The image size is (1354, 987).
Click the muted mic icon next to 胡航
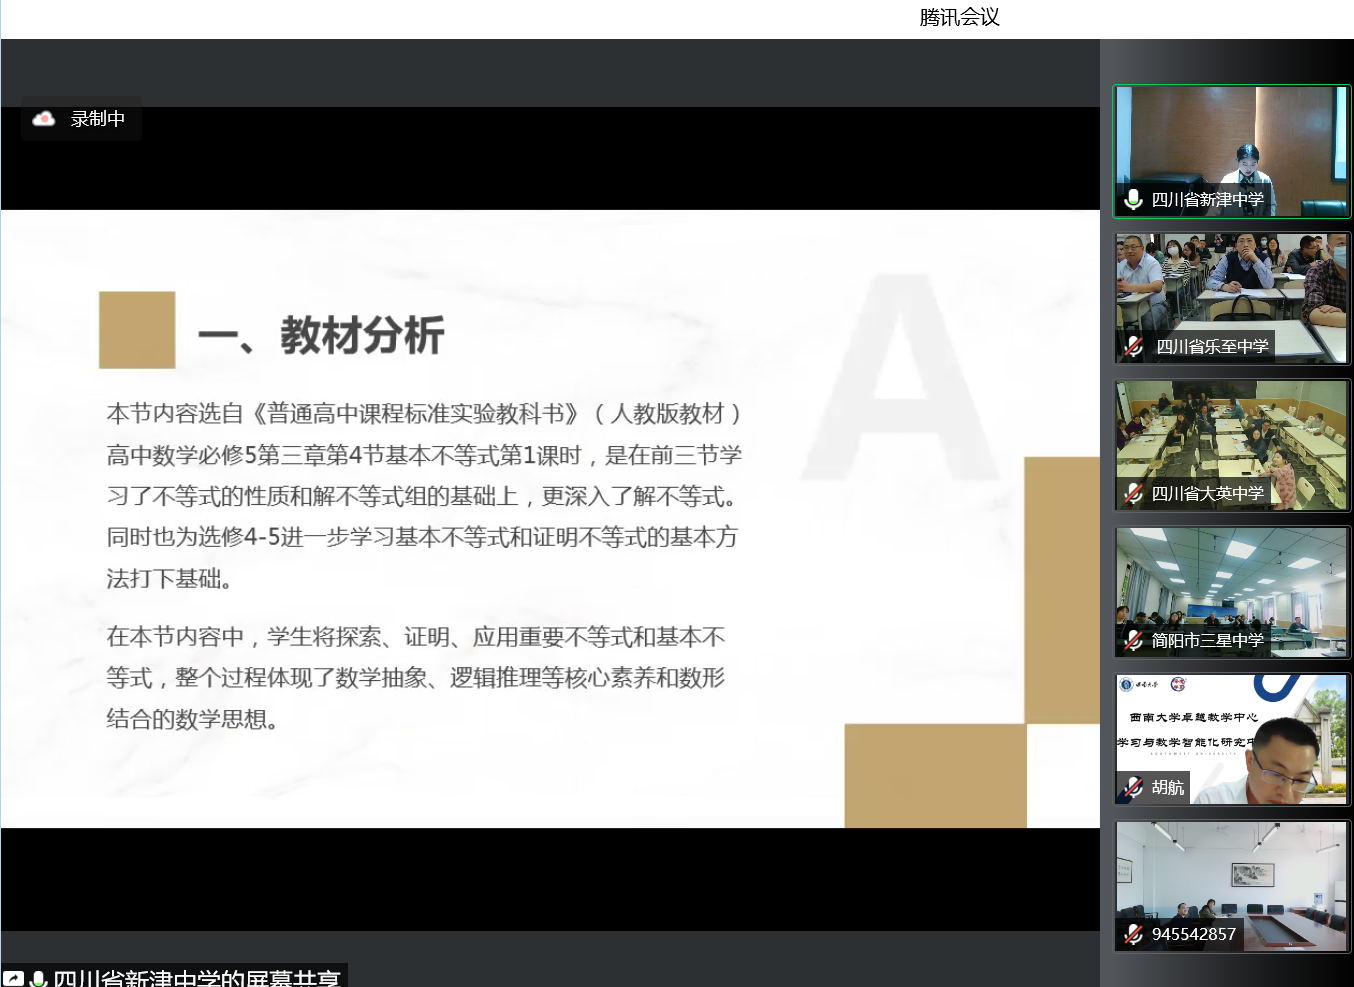[x=1133, y=787]
